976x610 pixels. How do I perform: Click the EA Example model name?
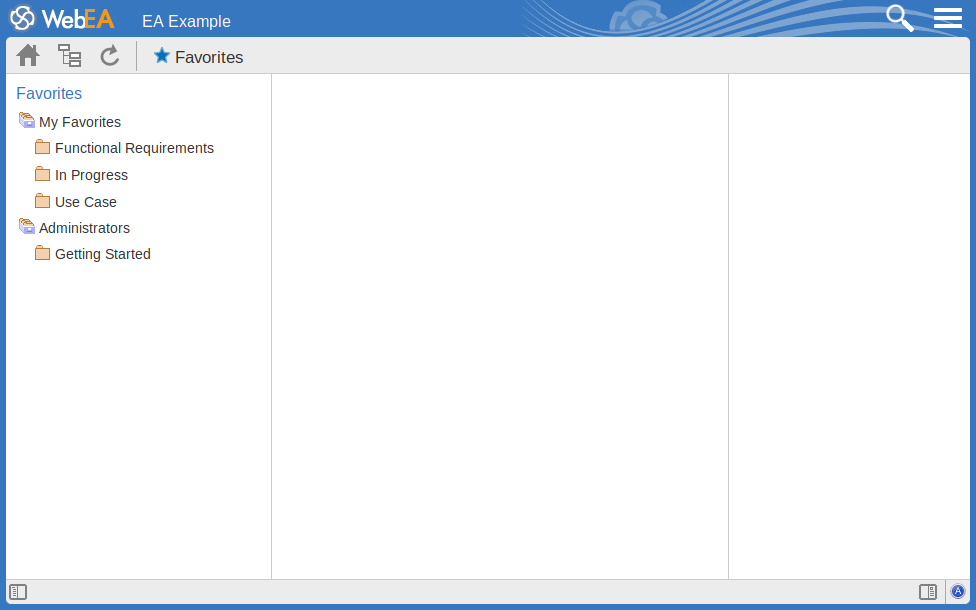(187, 21)
